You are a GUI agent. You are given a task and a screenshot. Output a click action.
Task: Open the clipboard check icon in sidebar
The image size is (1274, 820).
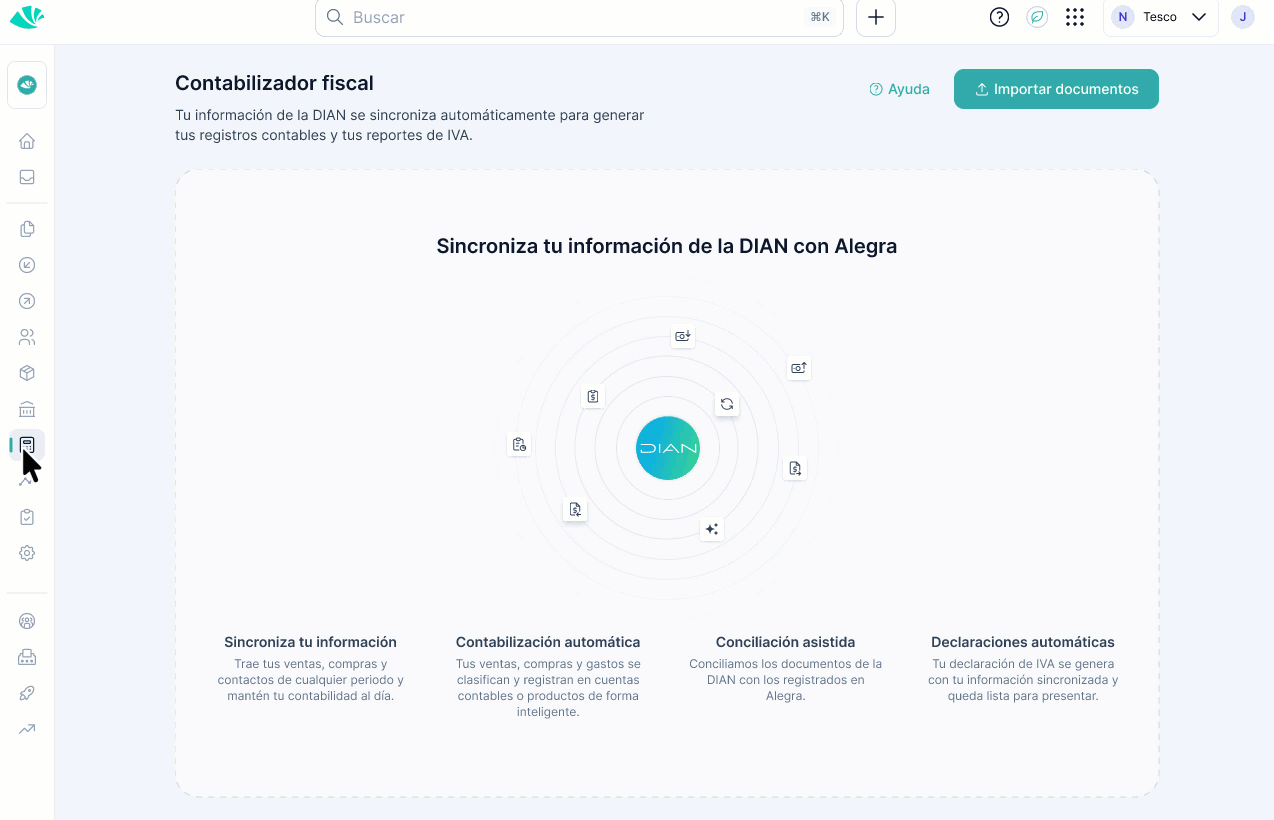click(x=27, y=517)
